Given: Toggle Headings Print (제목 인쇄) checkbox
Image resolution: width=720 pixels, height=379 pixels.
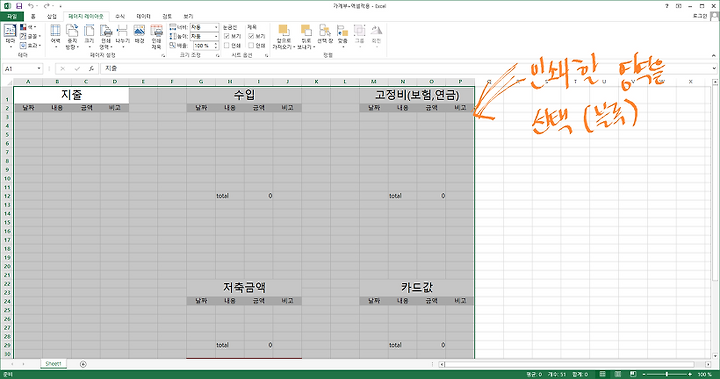Looking at the screenshot, I should [x=251, y=45].
